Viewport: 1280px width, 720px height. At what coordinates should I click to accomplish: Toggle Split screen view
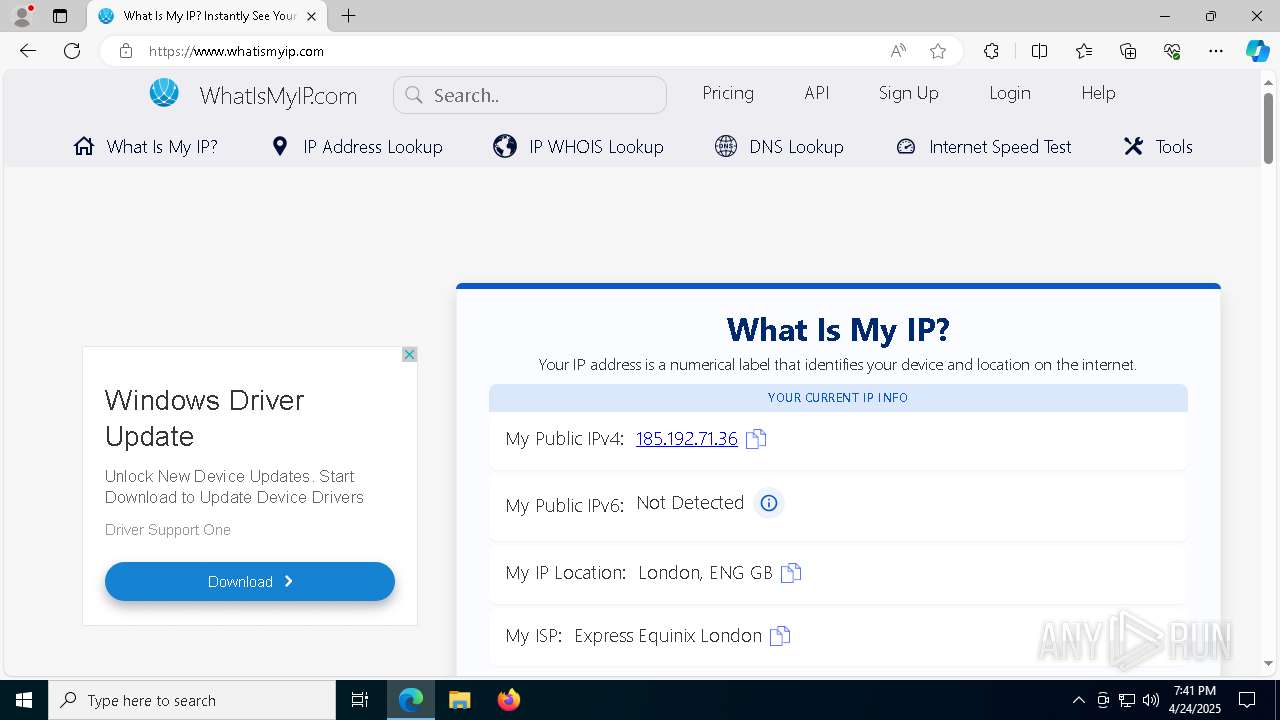tap(1039, 51)
